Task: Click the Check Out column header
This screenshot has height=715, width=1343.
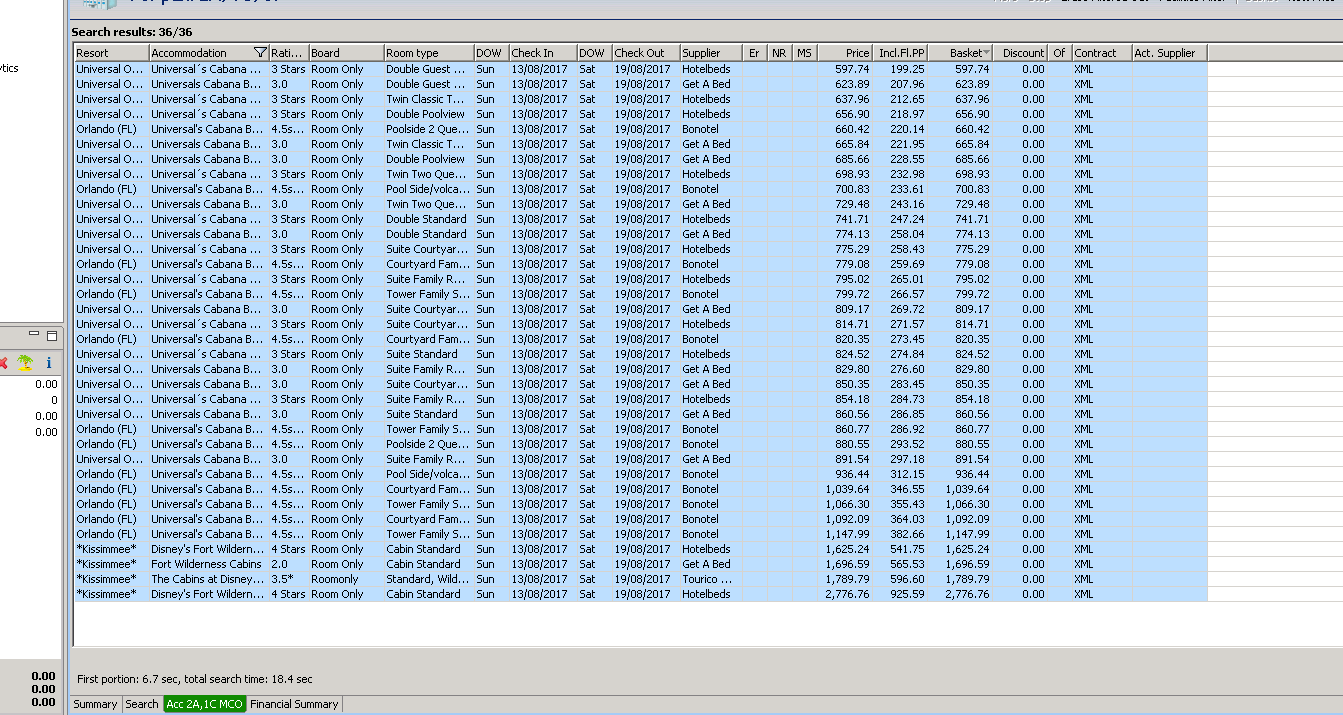Action: 646,53
